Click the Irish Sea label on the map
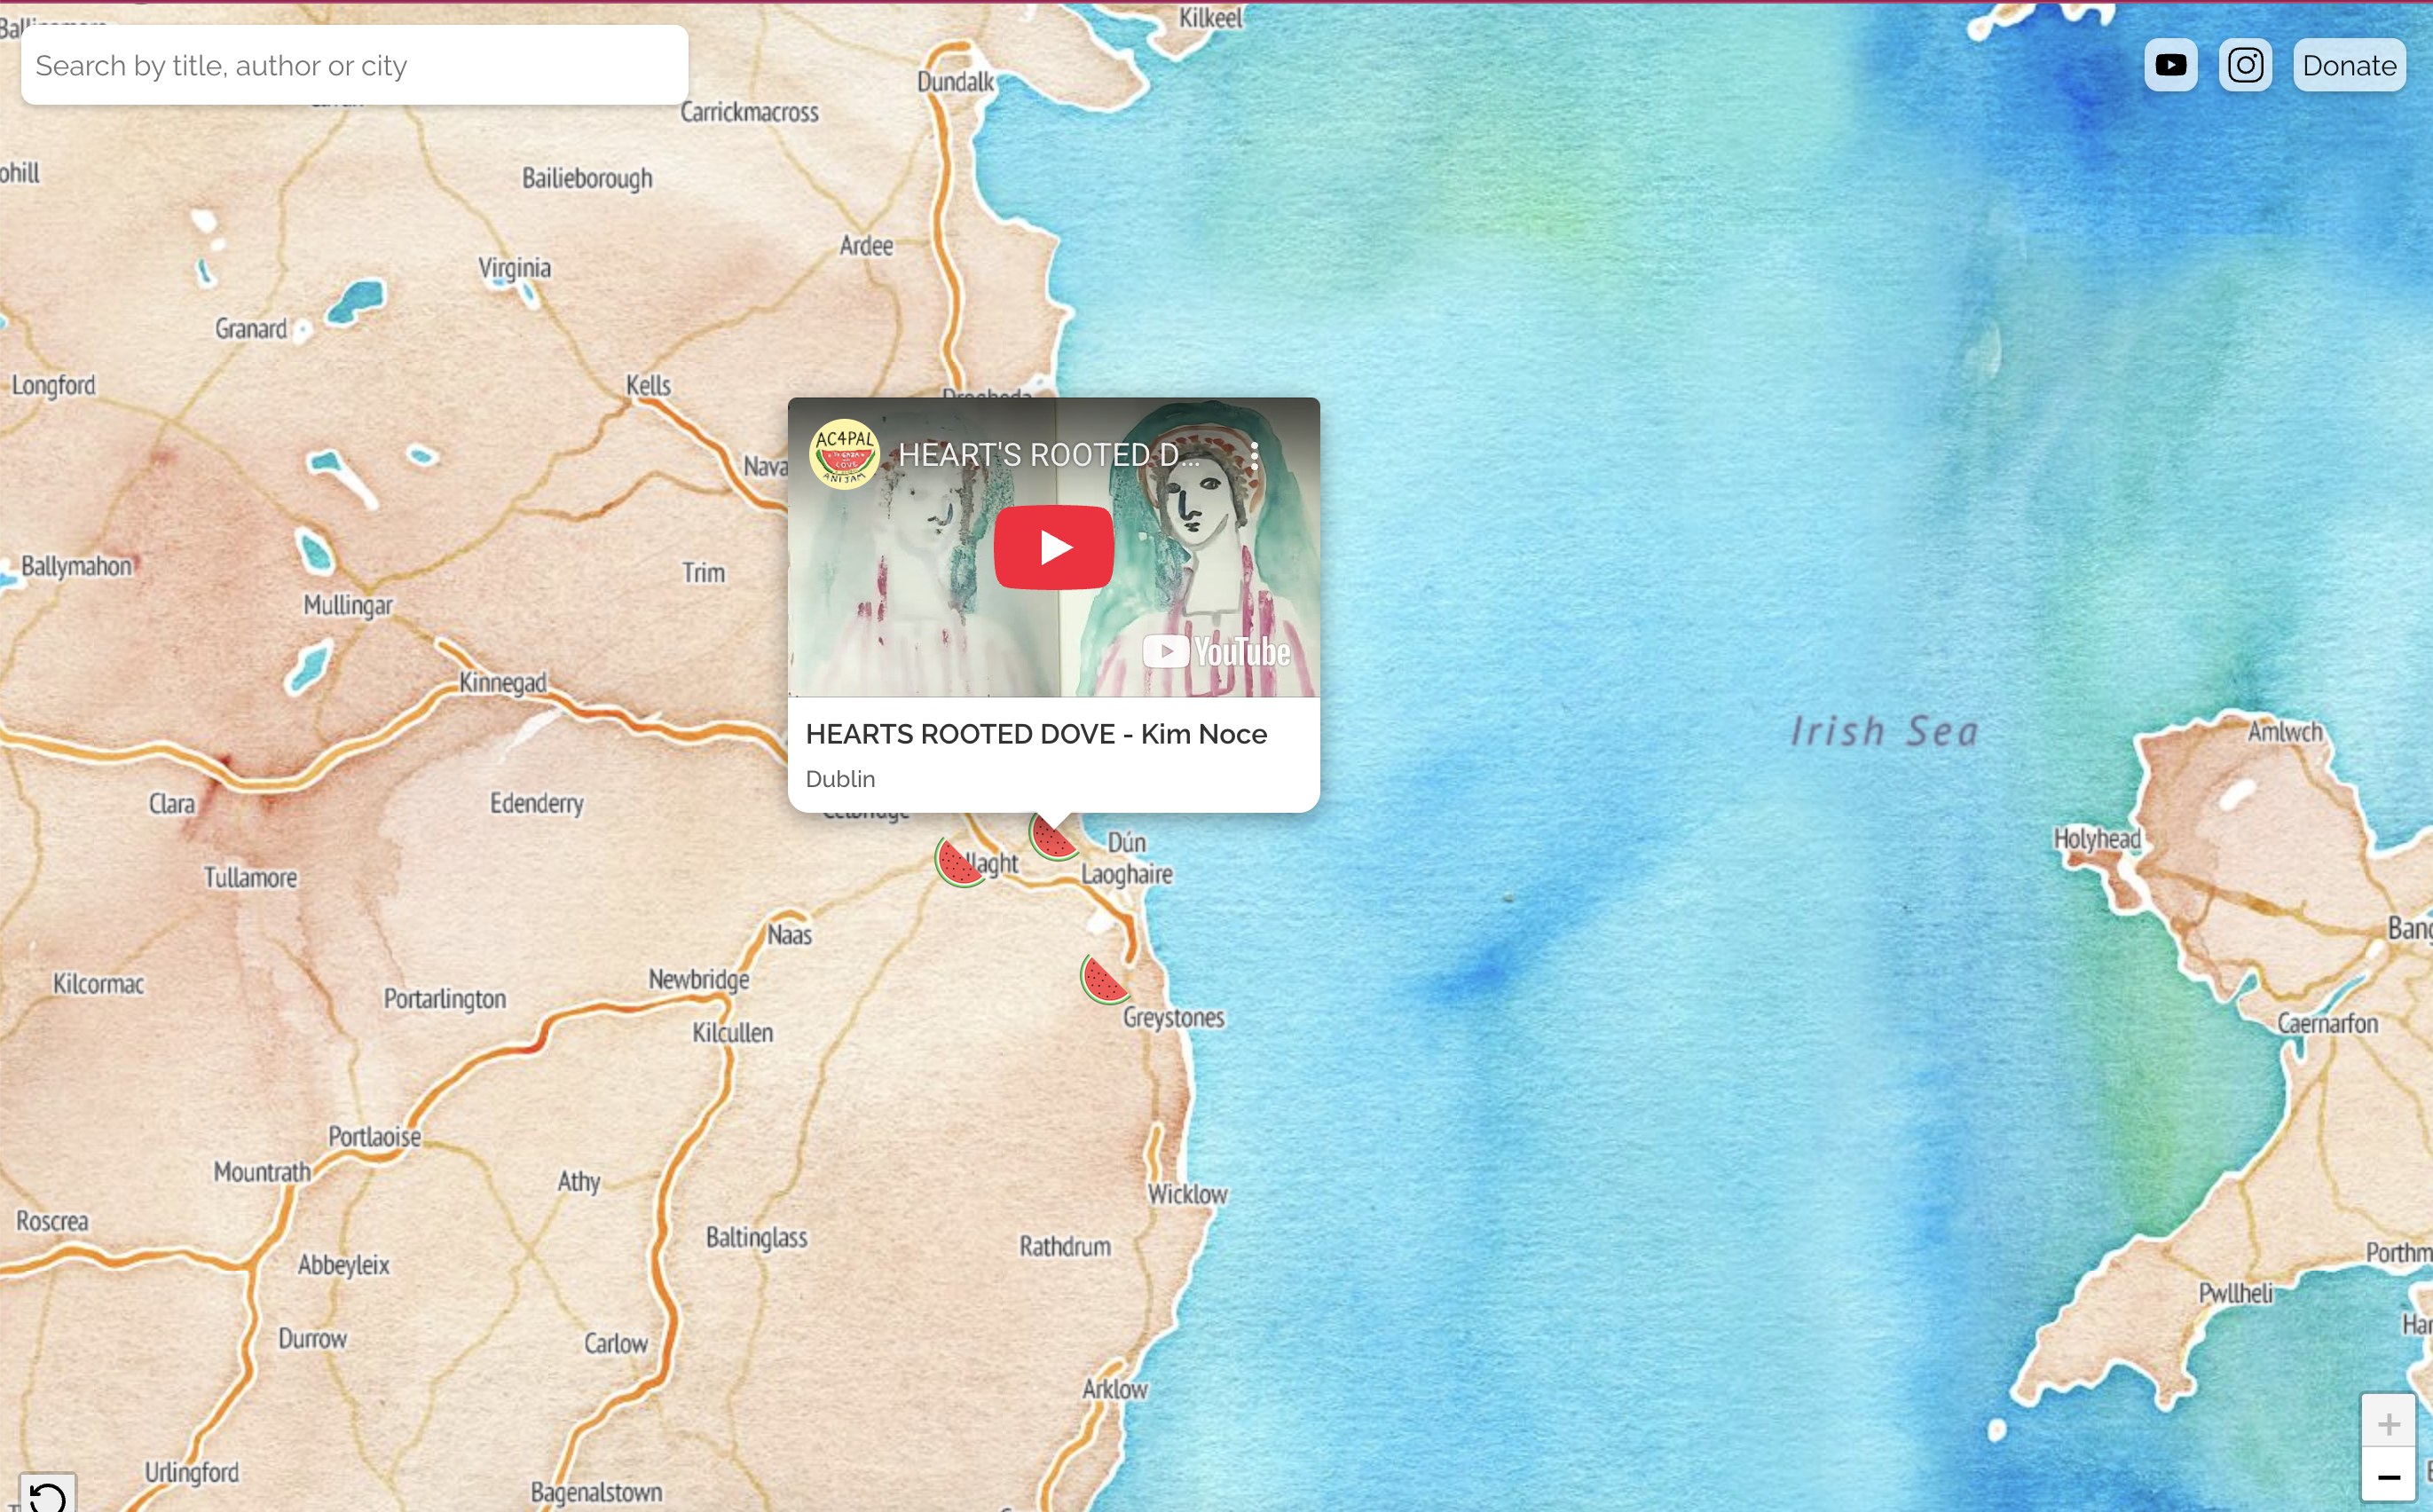This screenshot has width=2433, height=1512. (1884, 732)
